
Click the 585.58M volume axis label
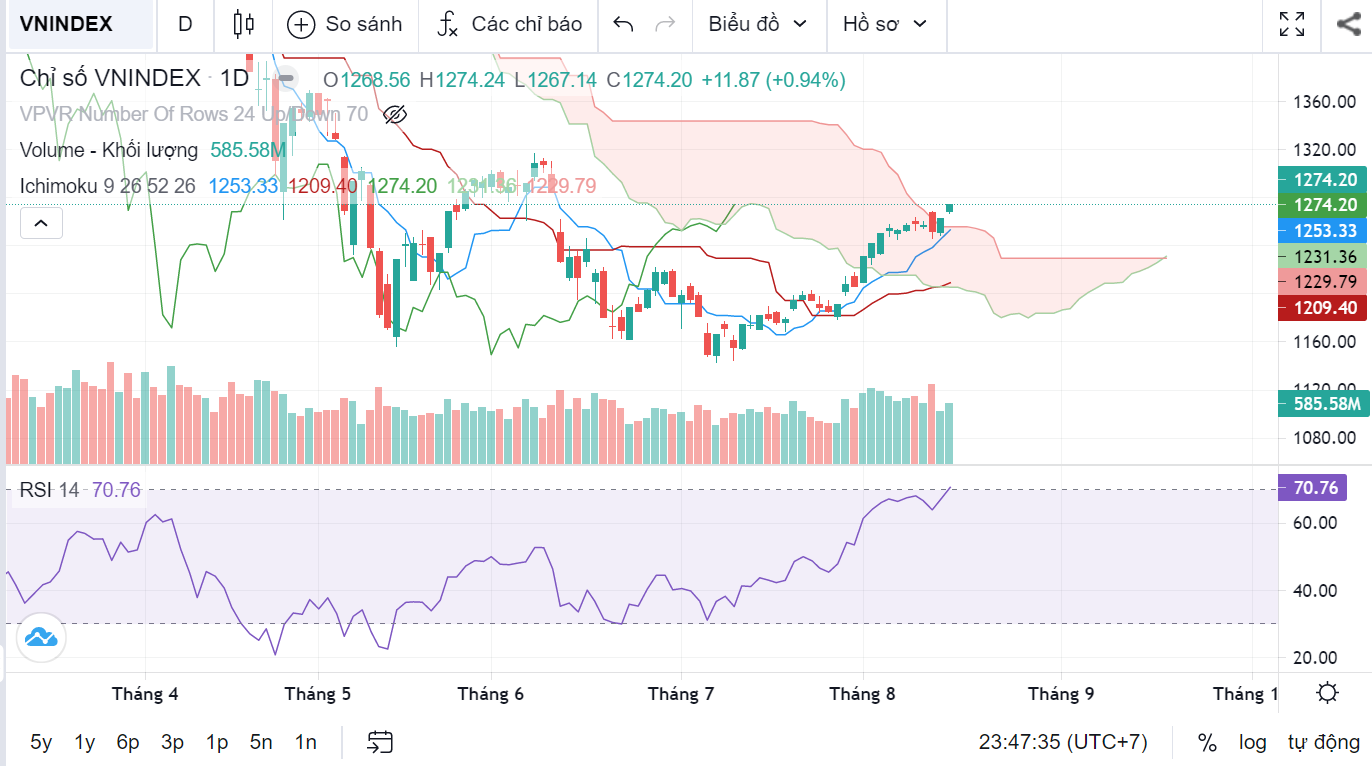pyautogui.click(x=1325, y=405)
